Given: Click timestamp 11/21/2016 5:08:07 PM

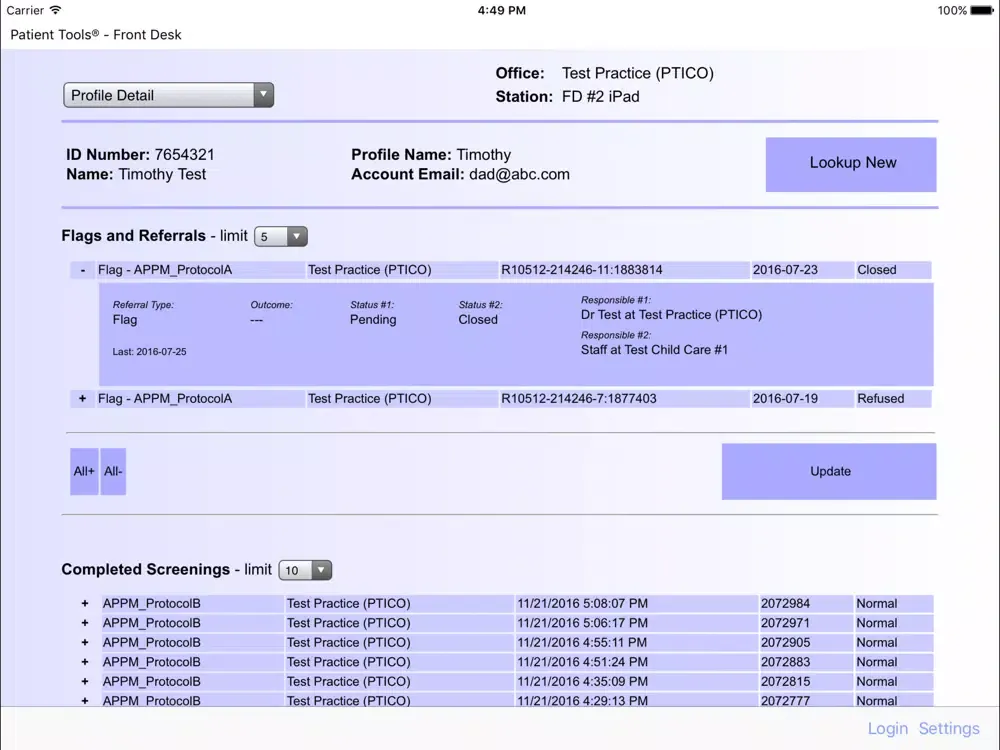Looking at the screenshot, I should point(582,603).
